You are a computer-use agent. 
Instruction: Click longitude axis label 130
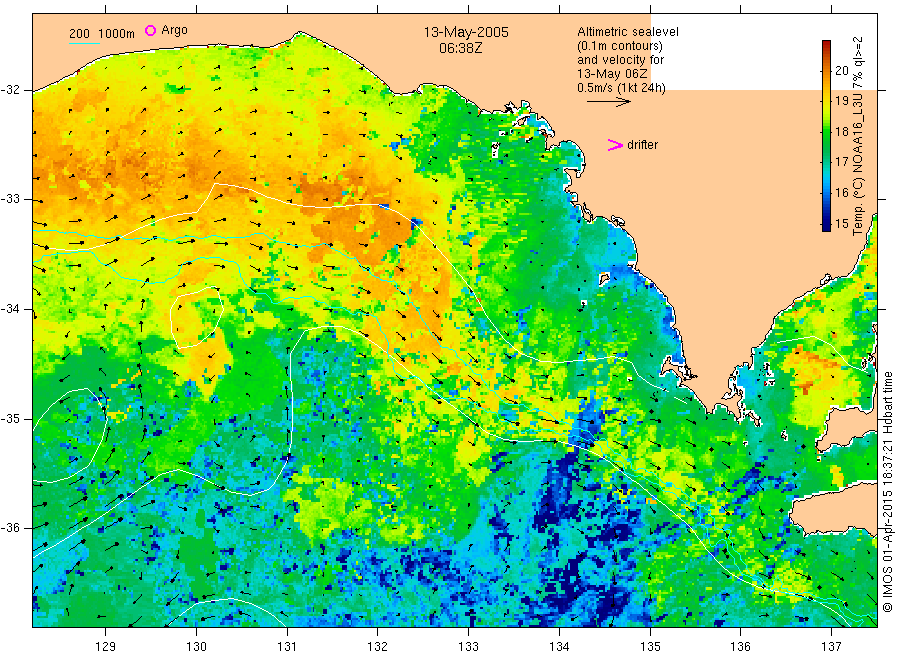pyautogui.click(x=196, y=647)
